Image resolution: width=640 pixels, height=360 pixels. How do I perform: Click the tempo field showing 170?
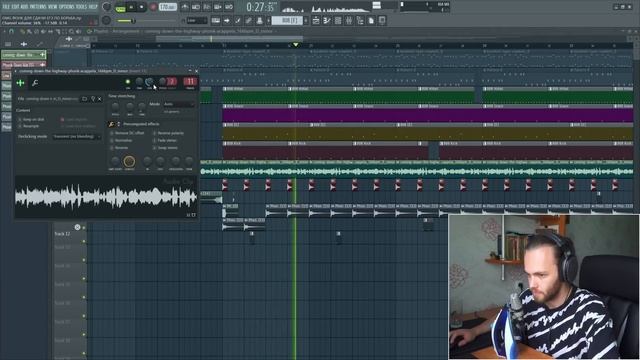pyautogui.click(x=167, y=7)
